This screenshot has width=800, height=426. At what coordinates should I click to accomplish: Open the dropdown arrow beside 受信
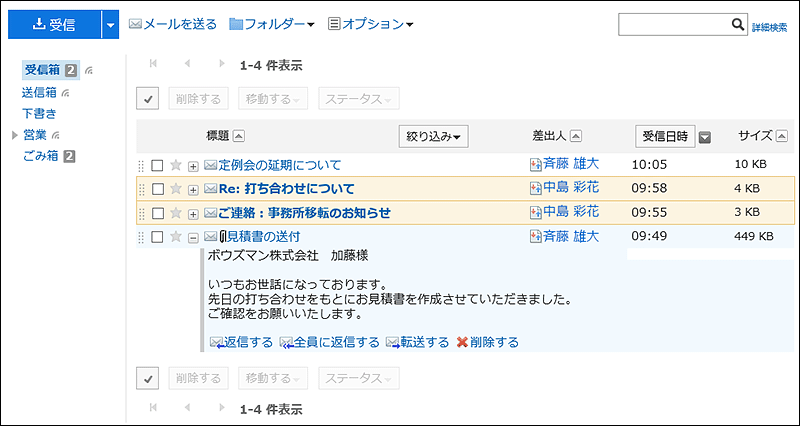110,24
